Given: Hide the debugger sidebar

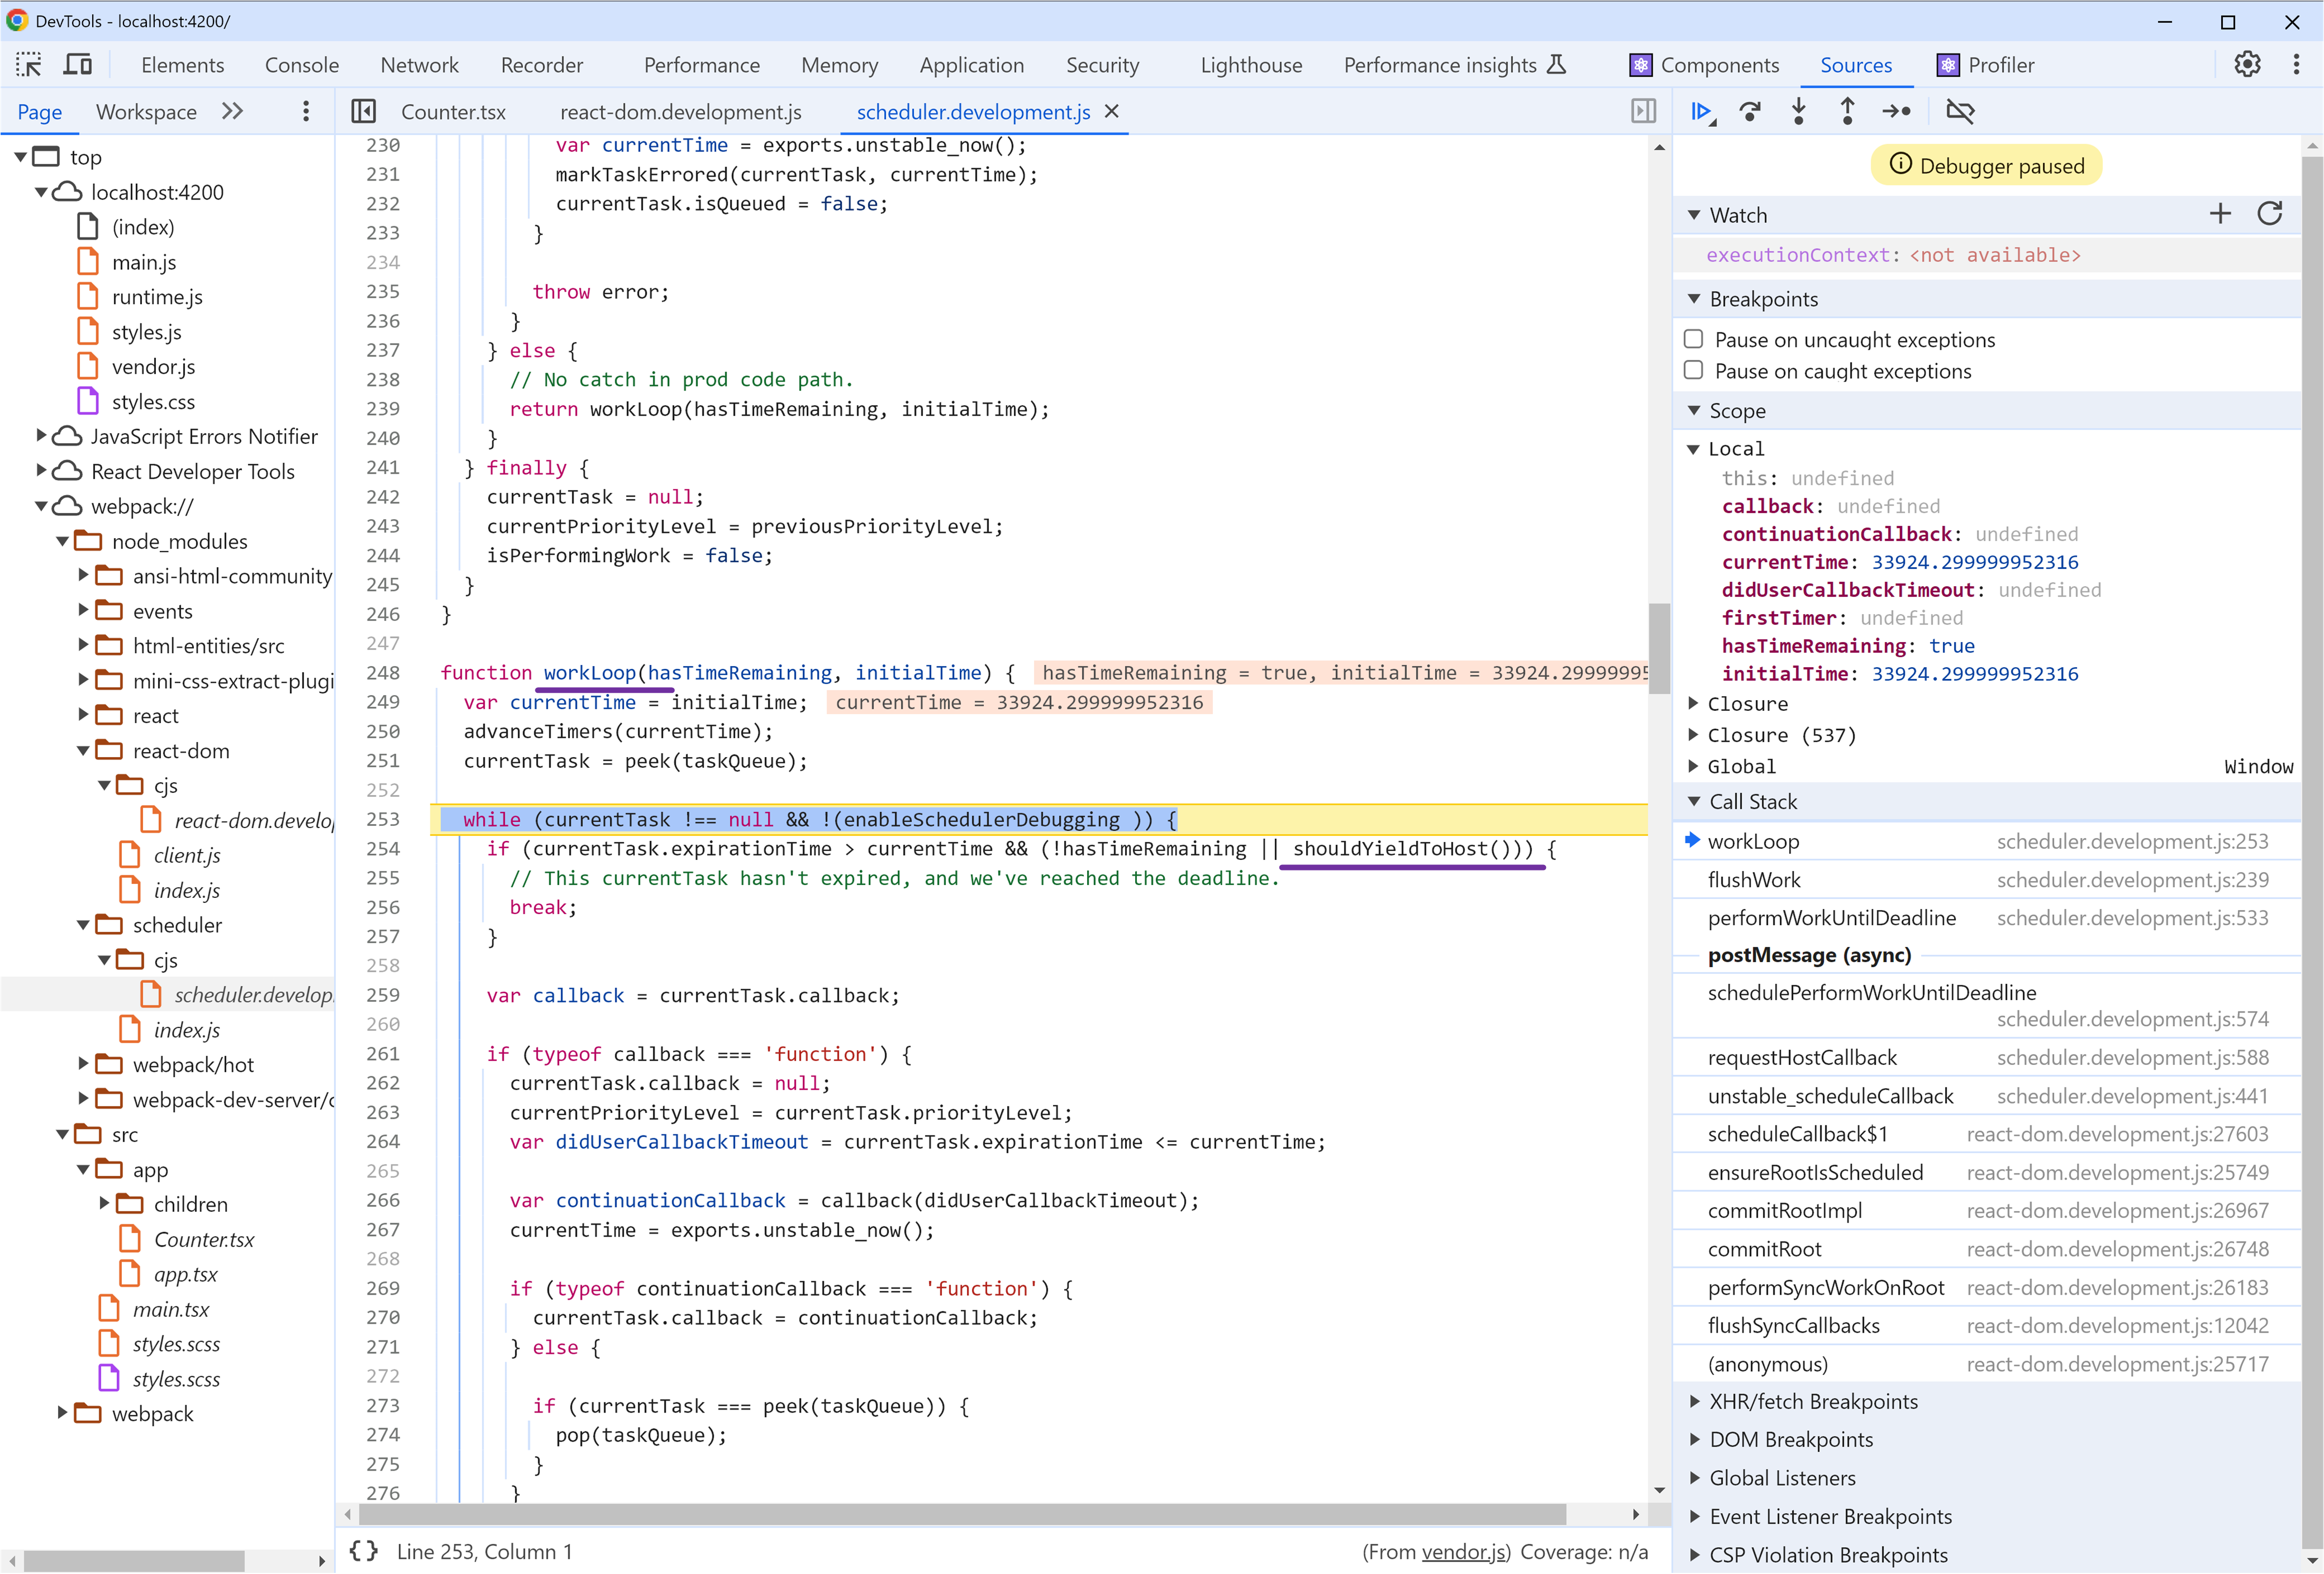Looking at the screenshot, I should [1643, 111].
